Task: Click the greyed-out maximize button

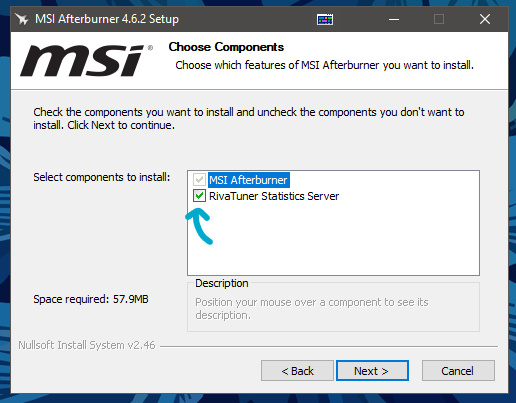Action: pos(439,19)
